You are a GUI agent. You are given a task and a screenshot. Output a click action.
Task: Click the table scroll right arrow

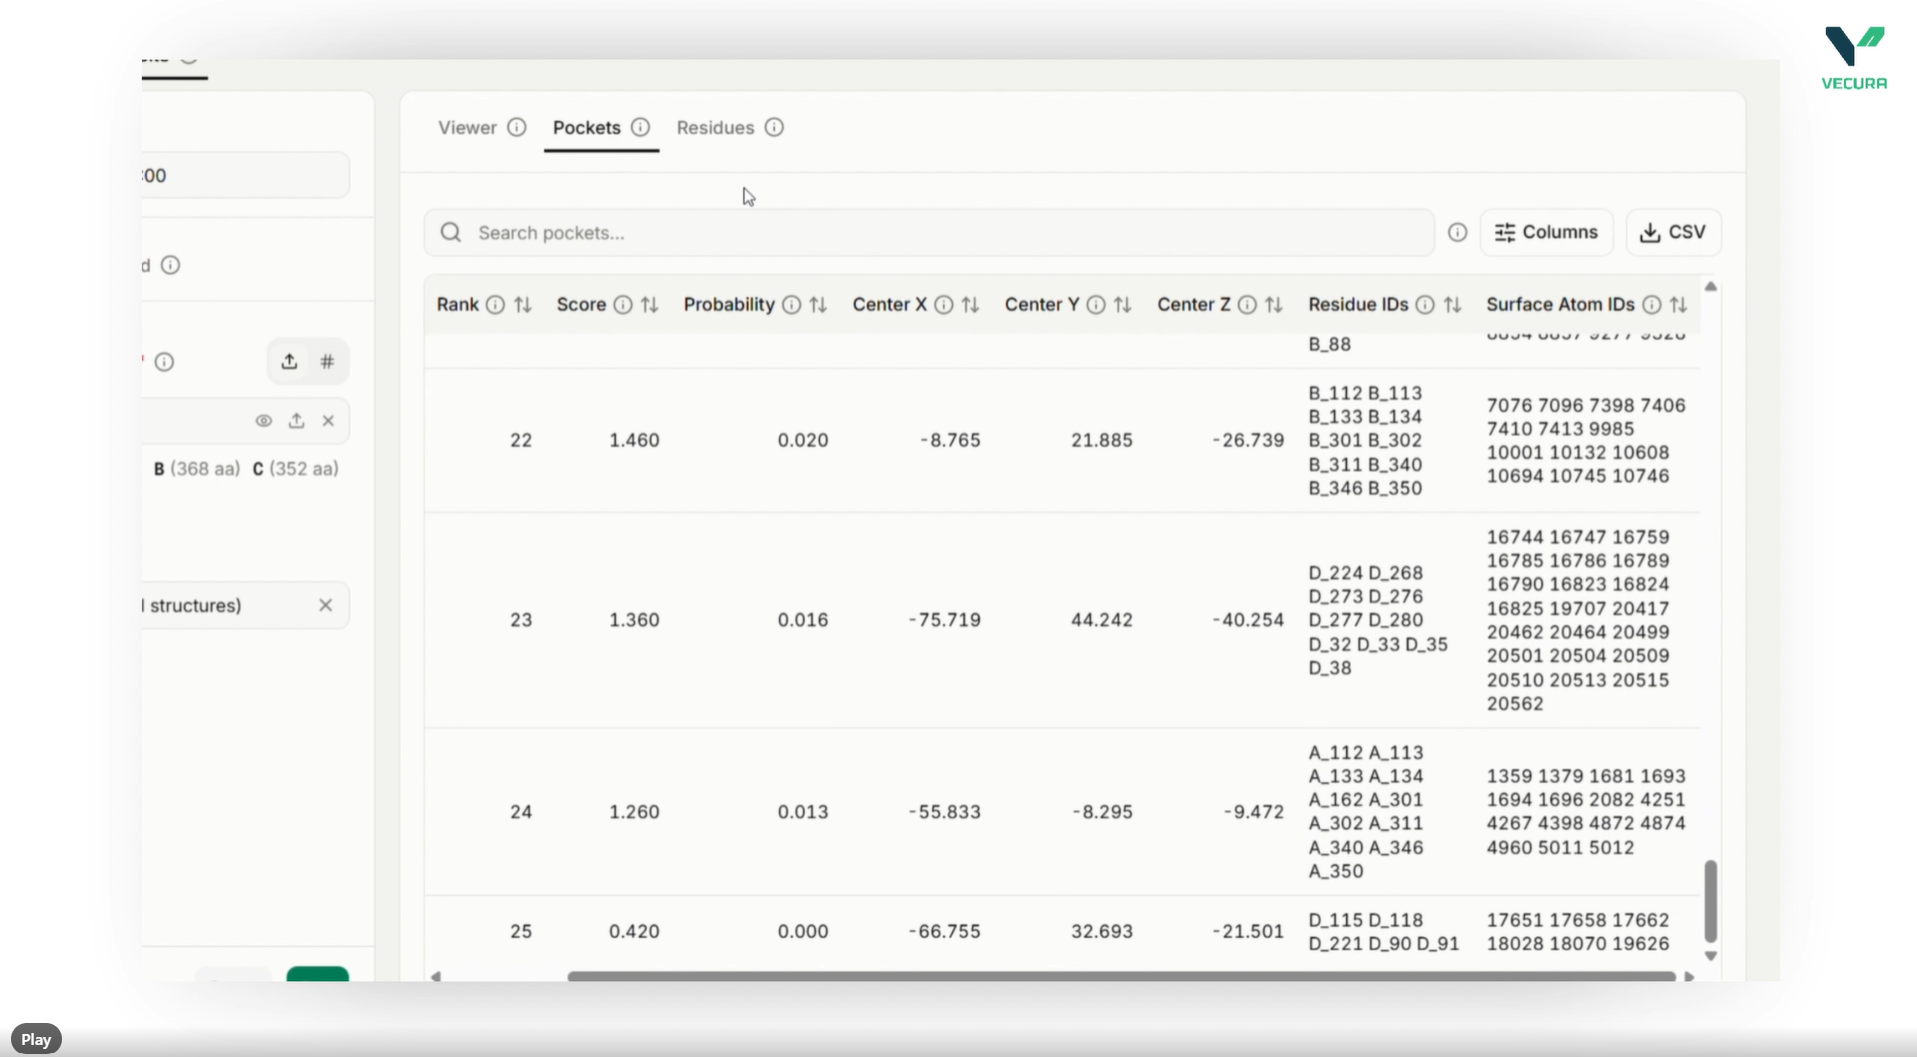(1690, 976)
